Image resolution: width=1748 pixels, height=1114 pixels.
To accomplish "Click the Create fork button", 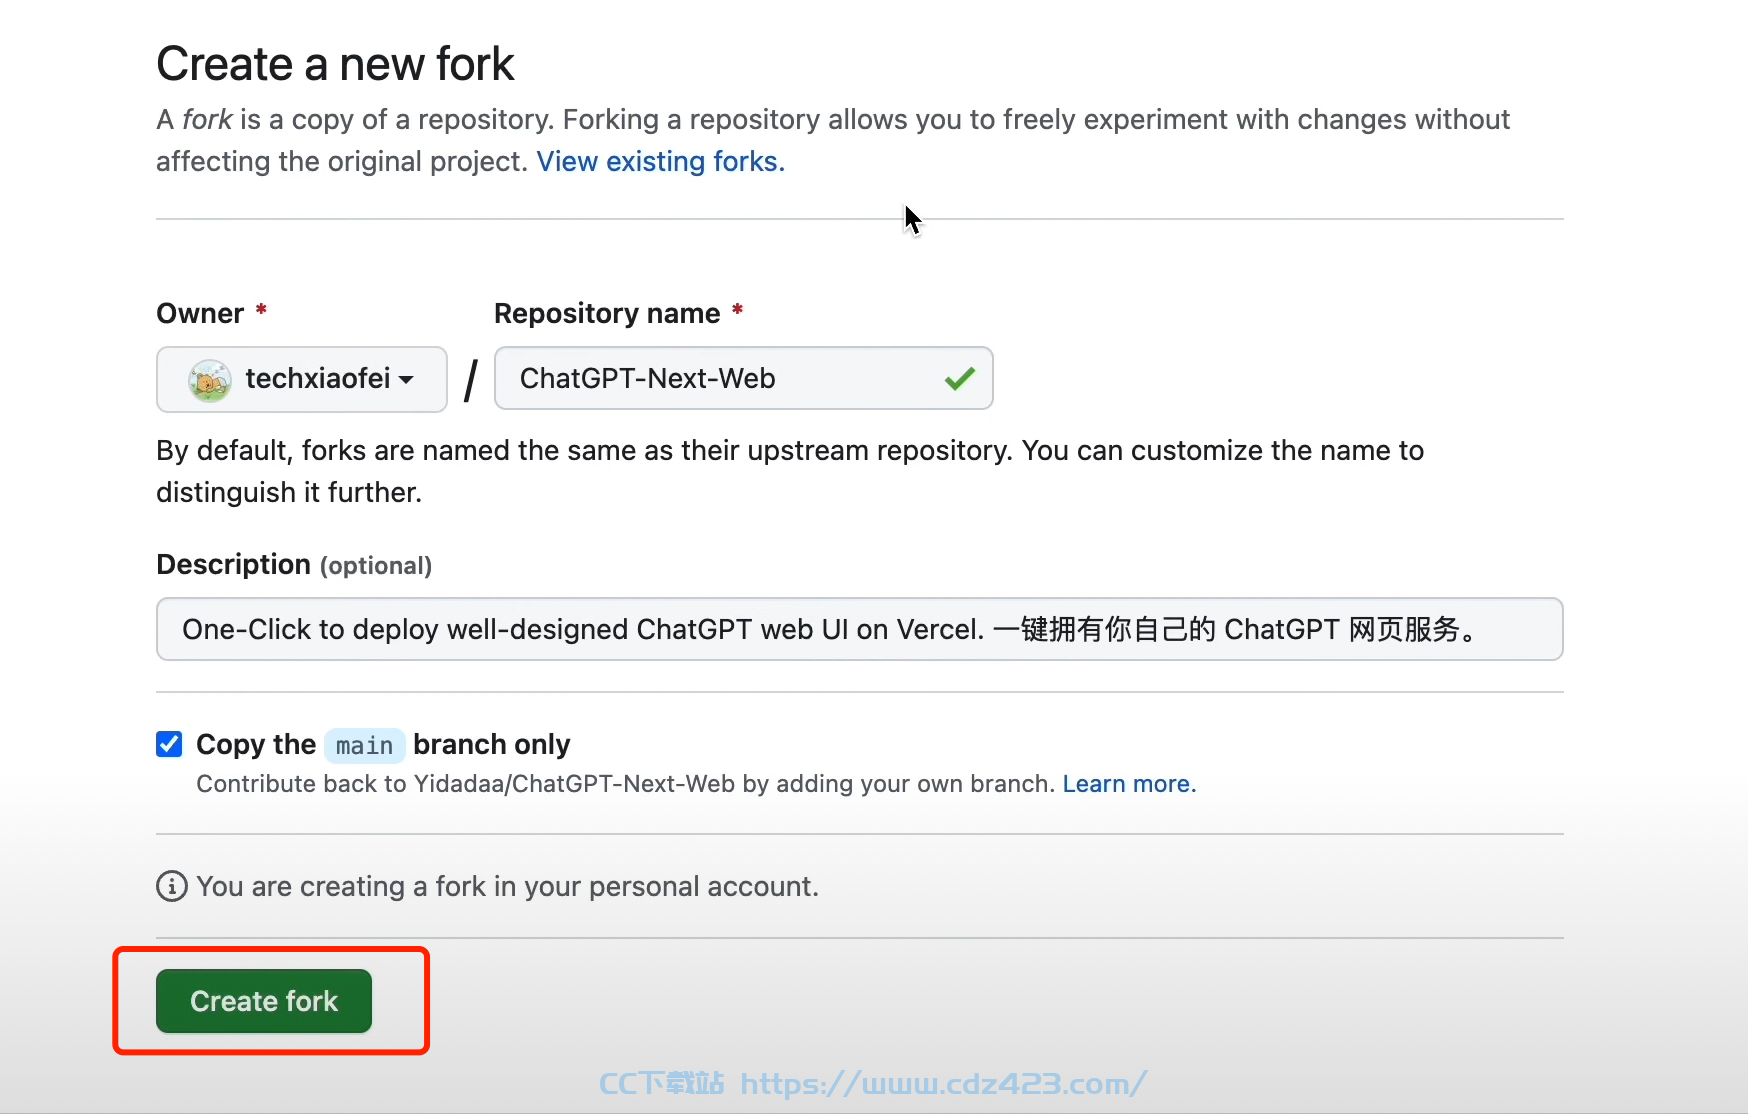I will coord(264,1001).
